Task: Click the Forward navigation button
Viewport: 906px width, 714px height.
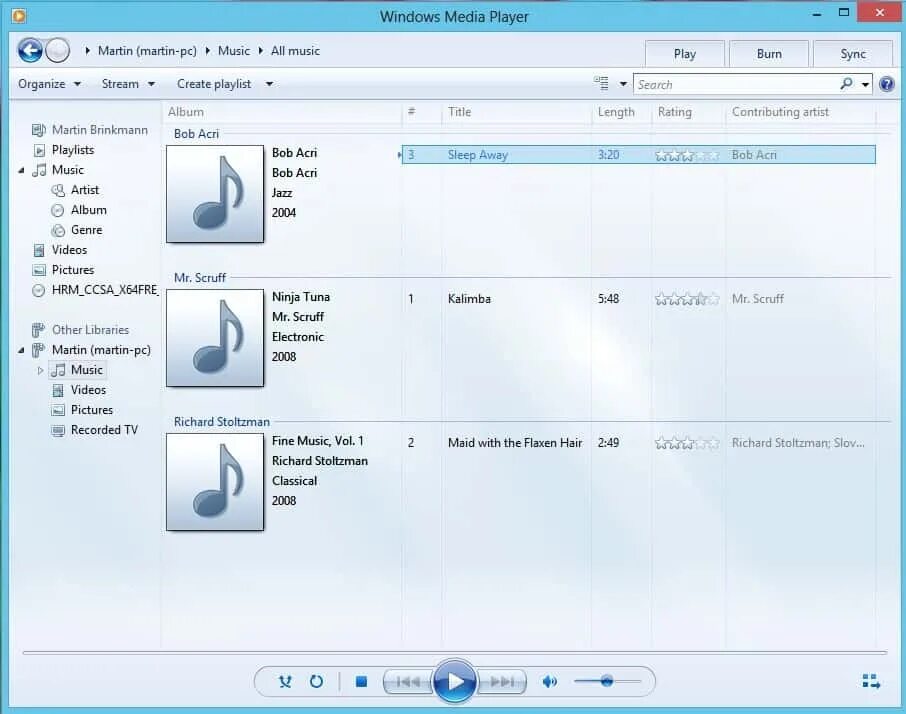Action: click(x=57, y=51)
